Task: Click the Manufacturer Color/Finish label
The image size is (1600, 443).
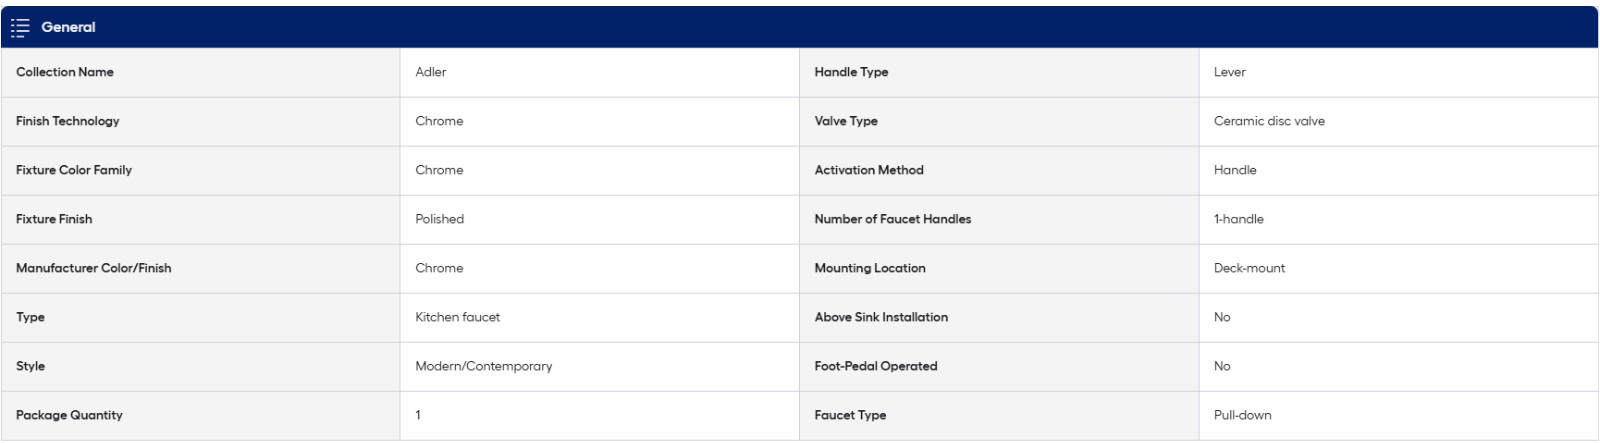Action: [x=94, y=268]
